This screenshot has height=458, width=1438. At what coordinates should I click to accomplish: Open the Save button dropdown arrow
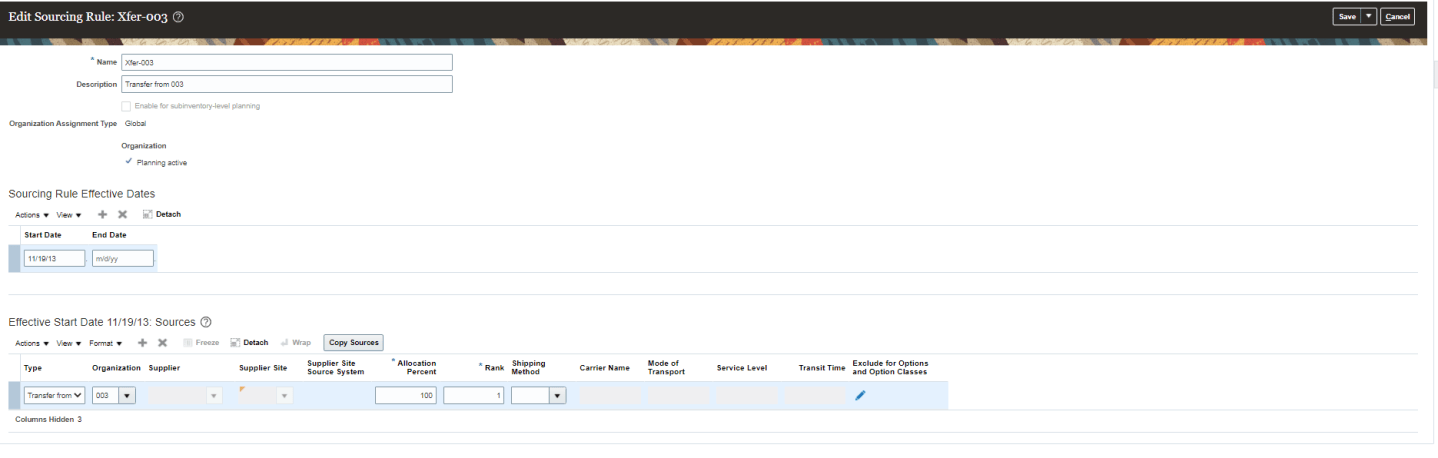(1369, 16)
